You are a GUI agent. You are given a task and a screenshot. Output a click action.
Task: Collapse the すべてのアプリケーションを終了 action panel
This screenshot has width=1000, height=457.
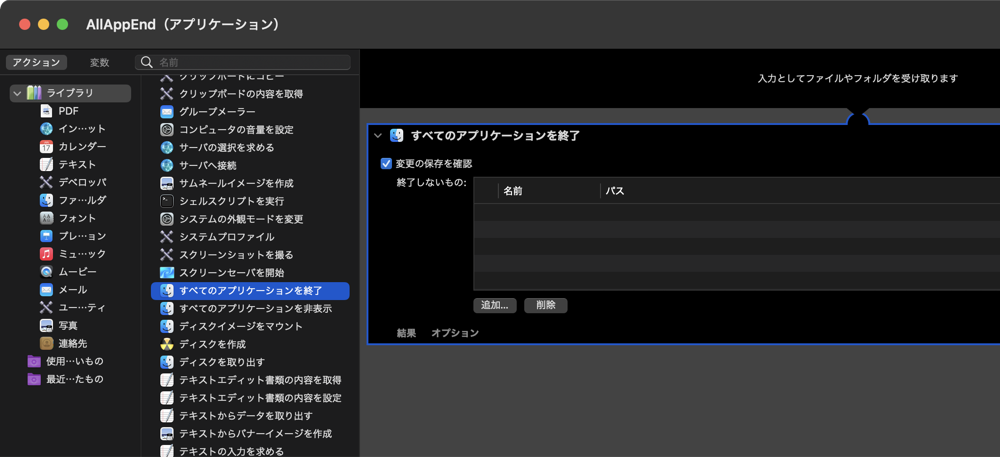(x=378, y=135)
